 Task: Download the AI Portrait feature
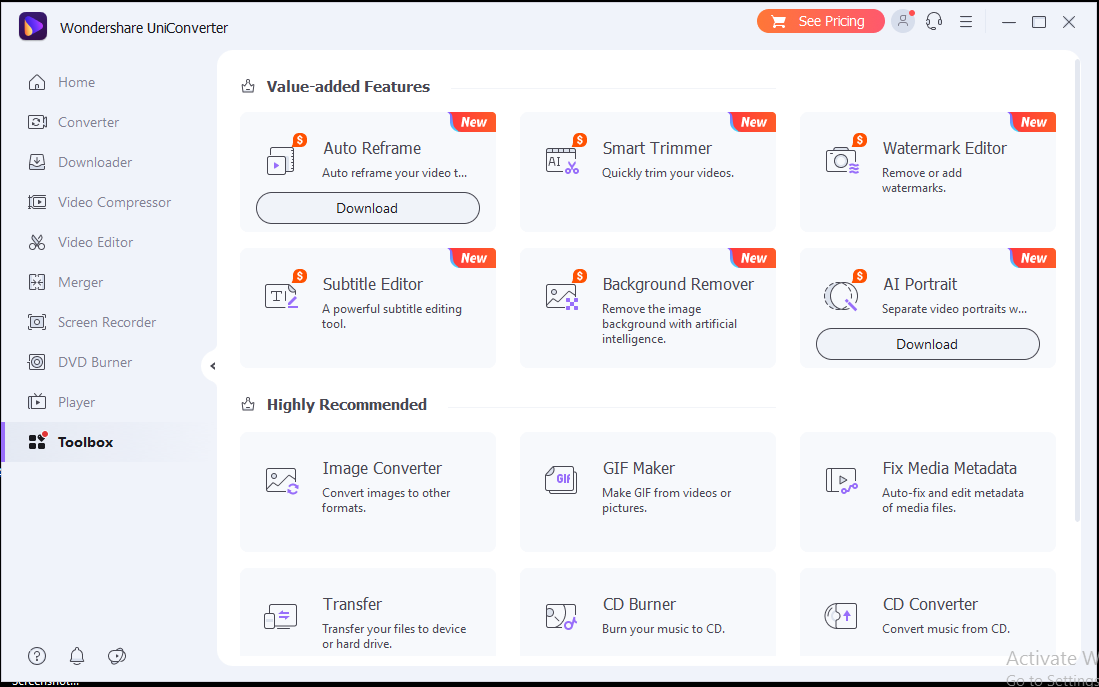pos(927,344)
